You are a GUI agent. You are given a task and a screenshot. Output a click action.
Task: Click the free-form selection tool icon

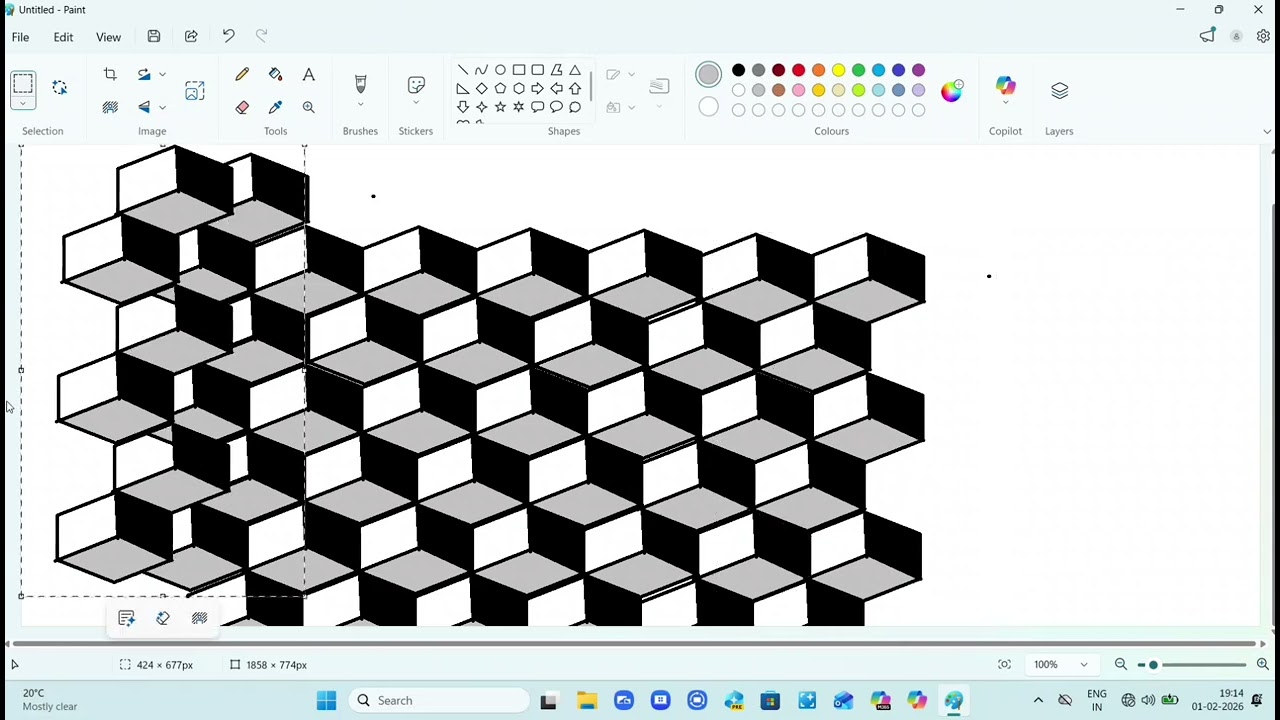click(59, 88)
